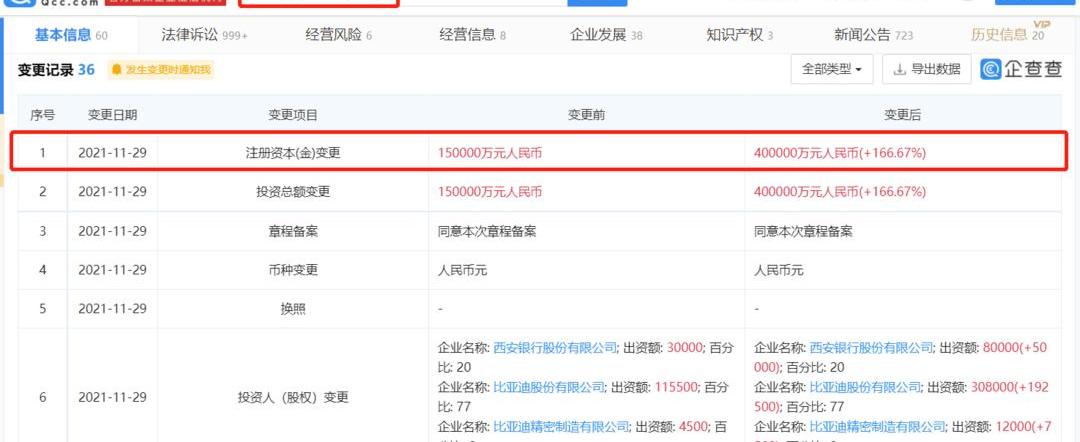Click the 变更项目 column header

tap(293, 115)
